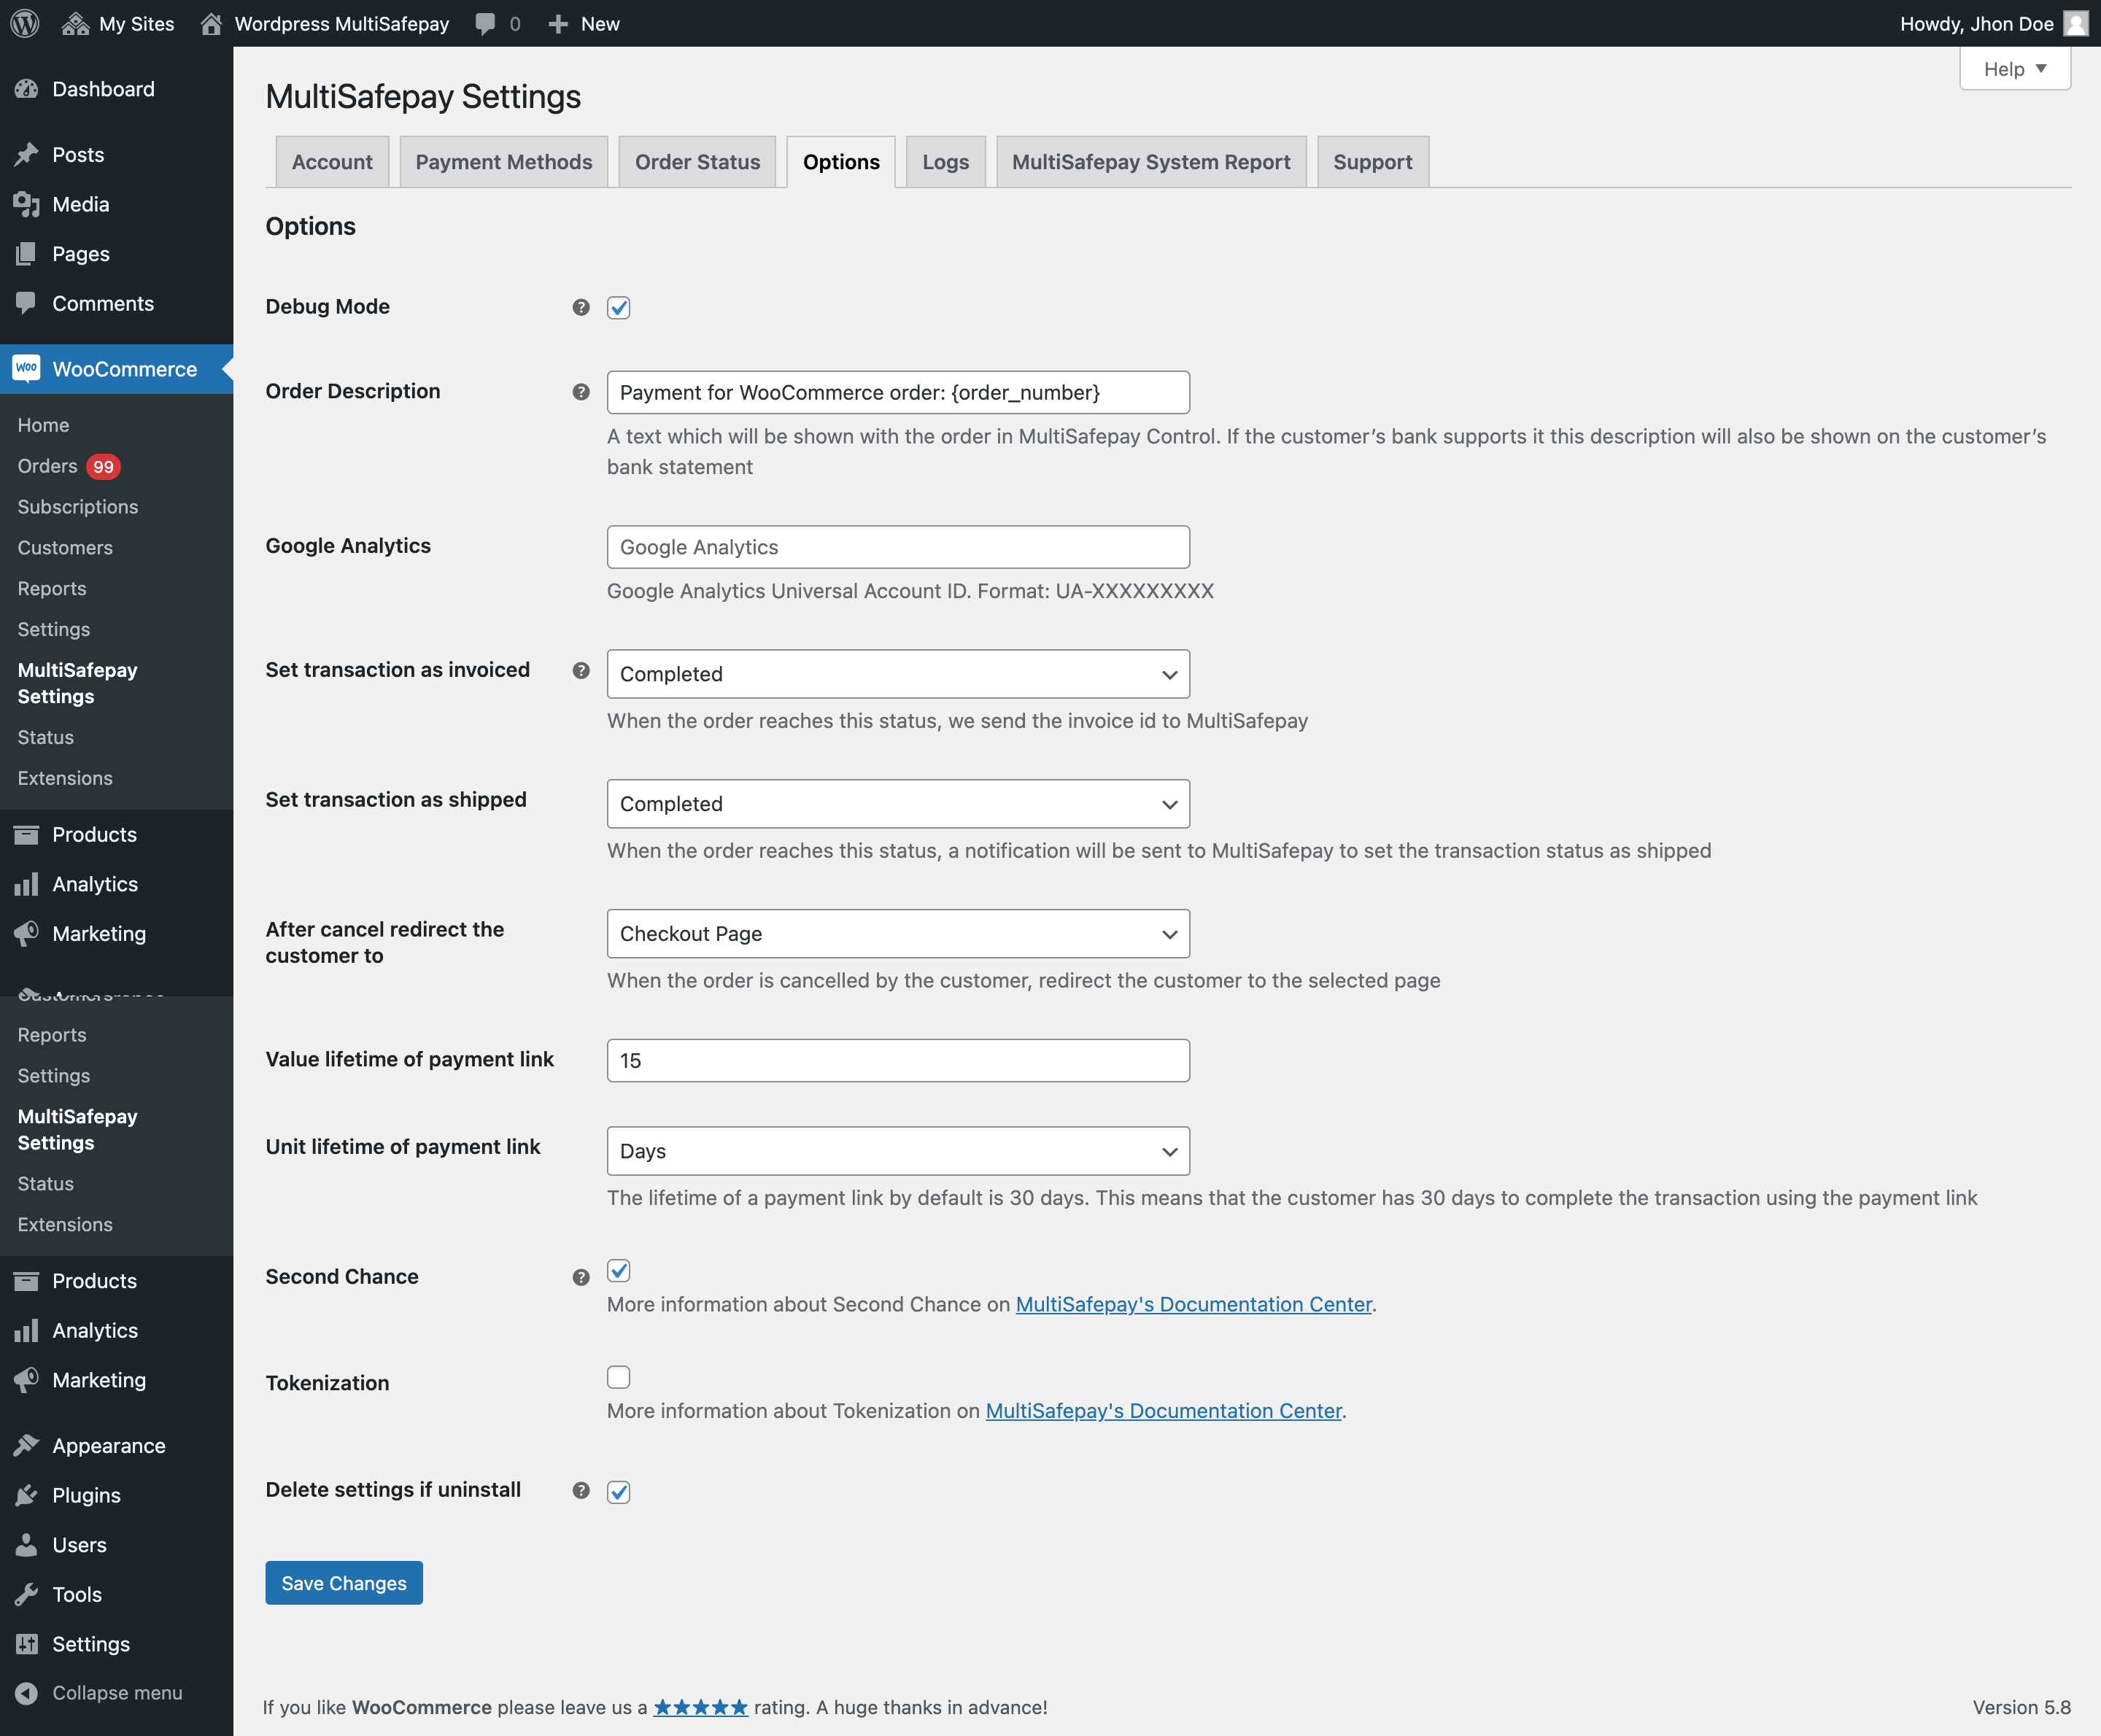
Task: Click the Google Analytics input field
Action: [898, 547]
